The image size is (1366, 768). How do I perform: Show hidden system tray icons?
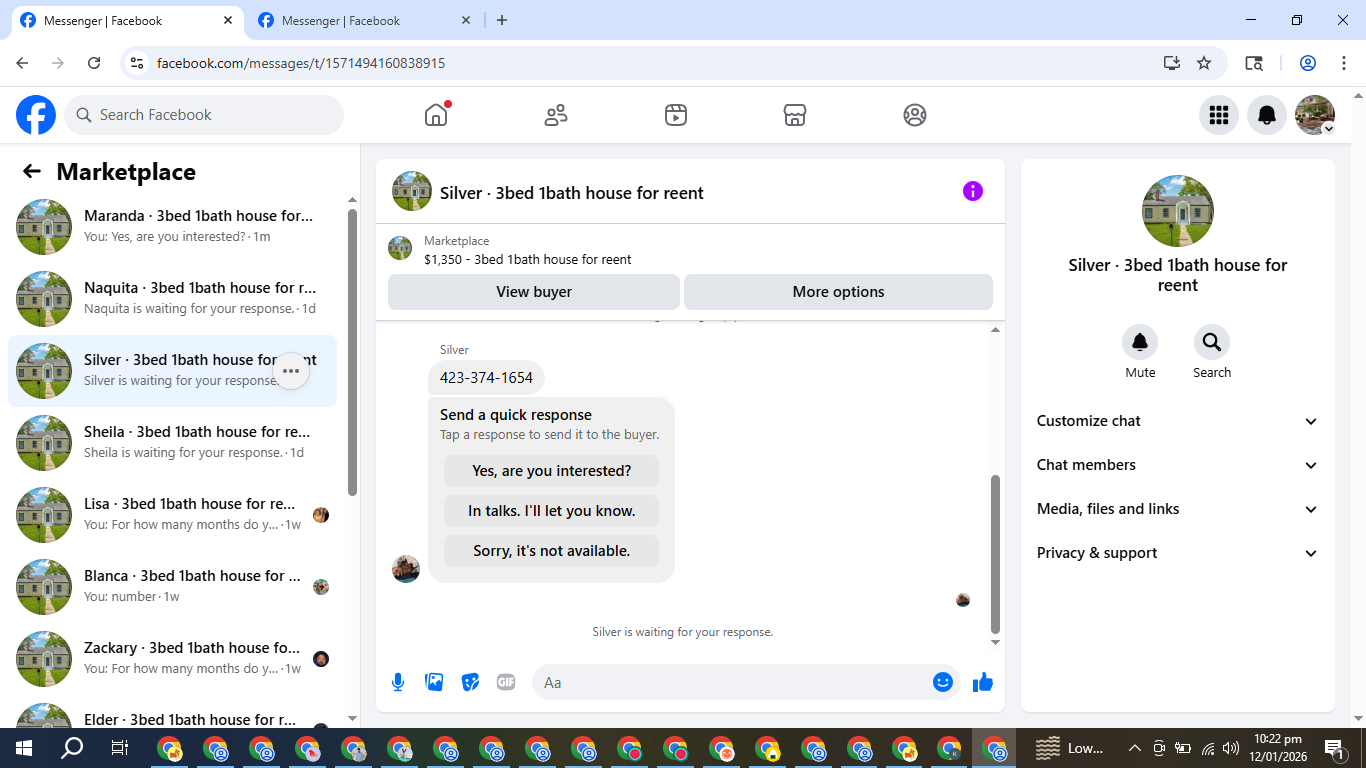[x=1135, y=748]
